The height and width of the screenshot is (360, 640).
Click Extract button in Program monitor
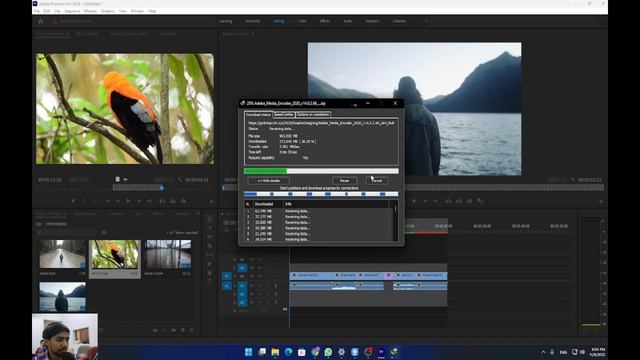coord(459,201)
